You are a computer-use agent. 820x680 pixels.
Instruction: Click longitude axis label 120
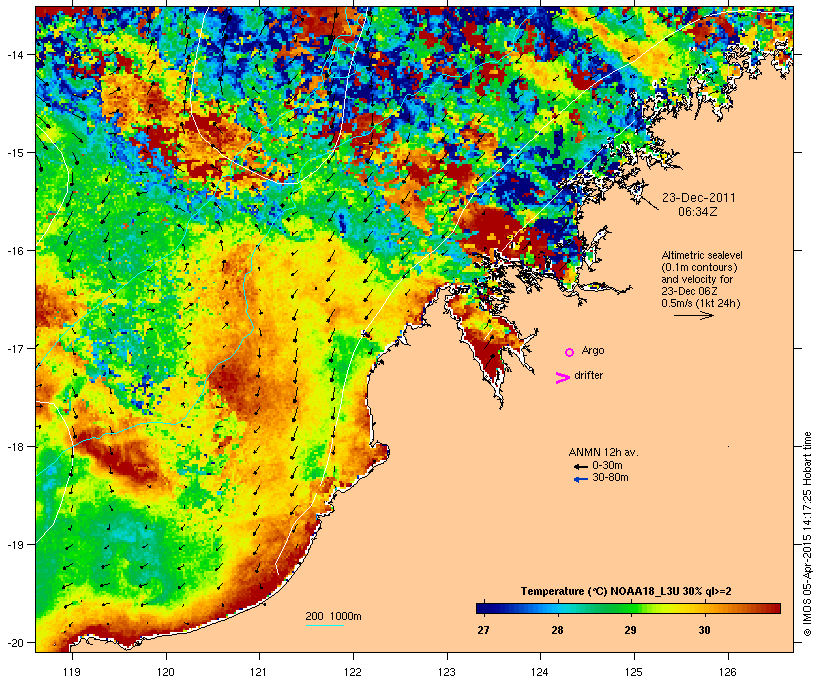(x=166, y=671)
